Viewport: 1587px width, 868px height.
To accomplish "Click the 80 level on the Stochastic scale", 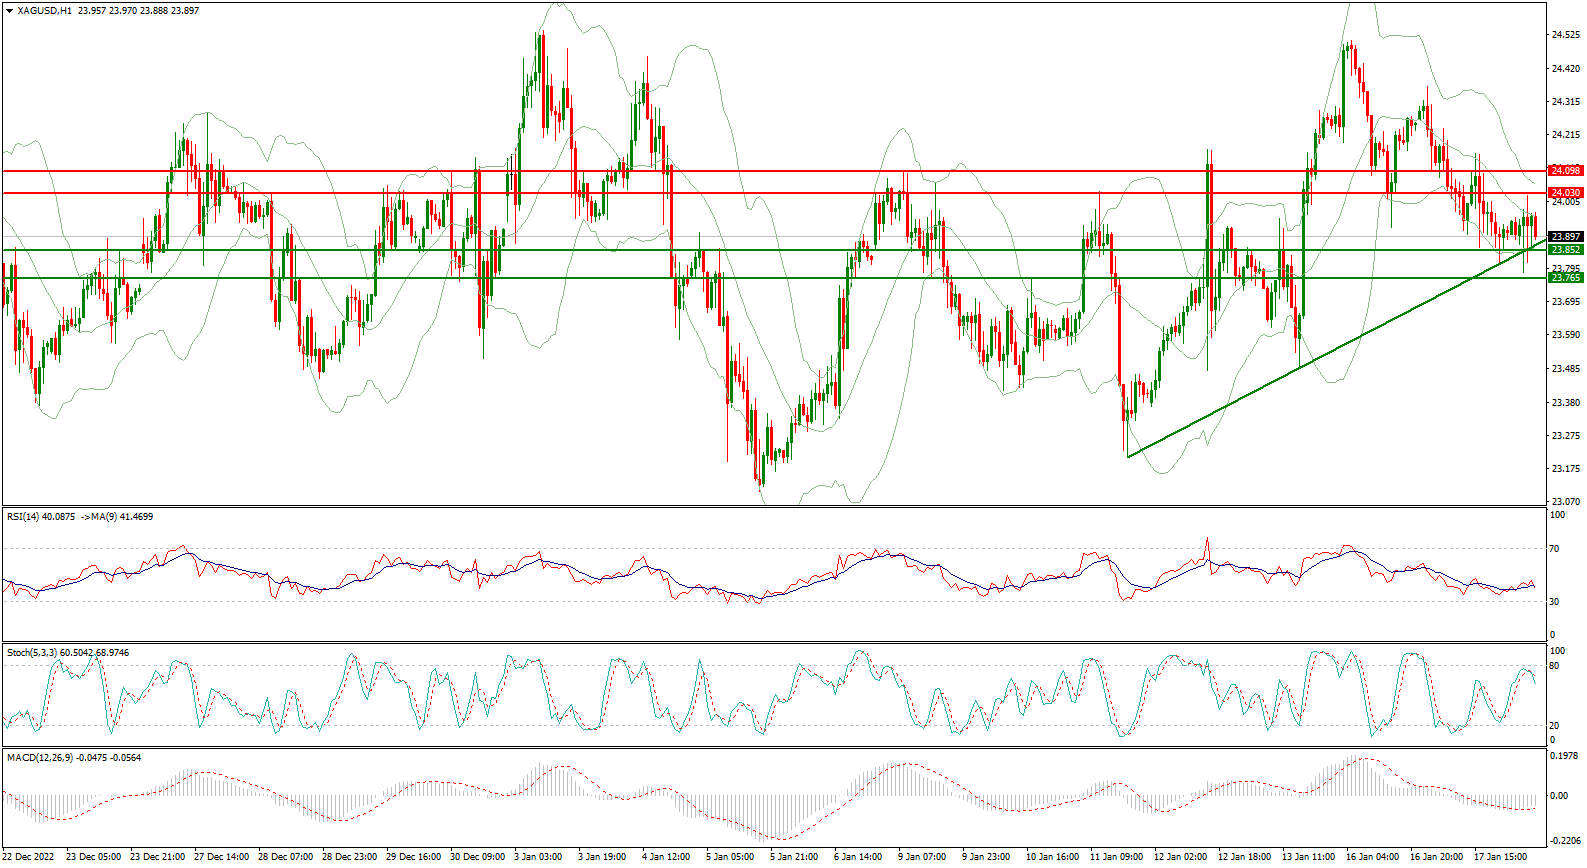I will point(1554,666).
